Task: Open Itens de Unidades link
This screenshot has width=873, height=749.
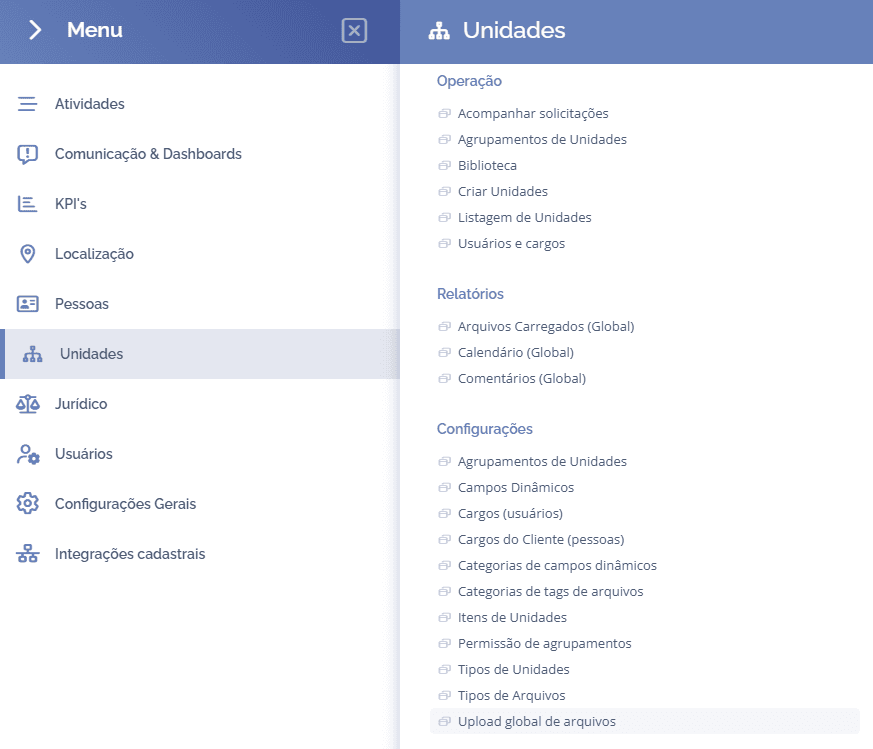Action: click(512, 618)
